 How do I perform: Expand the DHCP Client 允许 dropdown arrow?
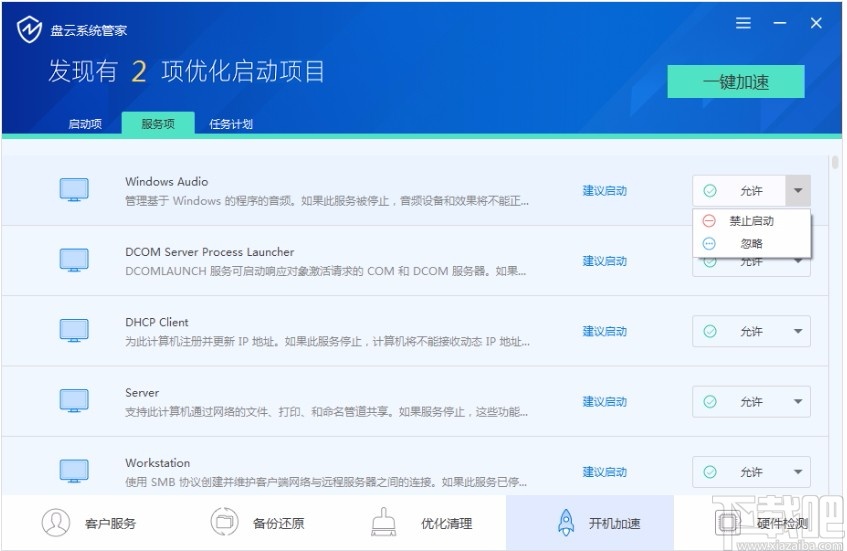click(x=798, y=331)
